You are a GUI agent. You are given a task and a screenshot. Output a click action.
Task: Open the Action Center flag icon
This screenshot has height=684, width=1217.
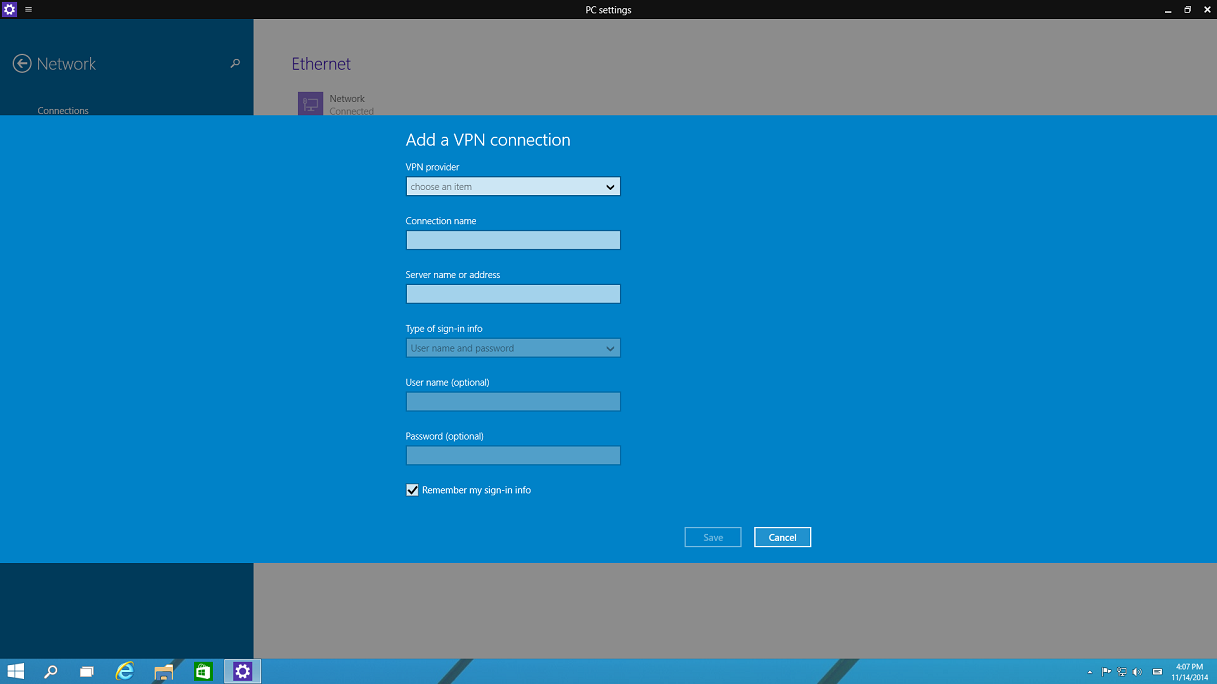[1106, 672]
